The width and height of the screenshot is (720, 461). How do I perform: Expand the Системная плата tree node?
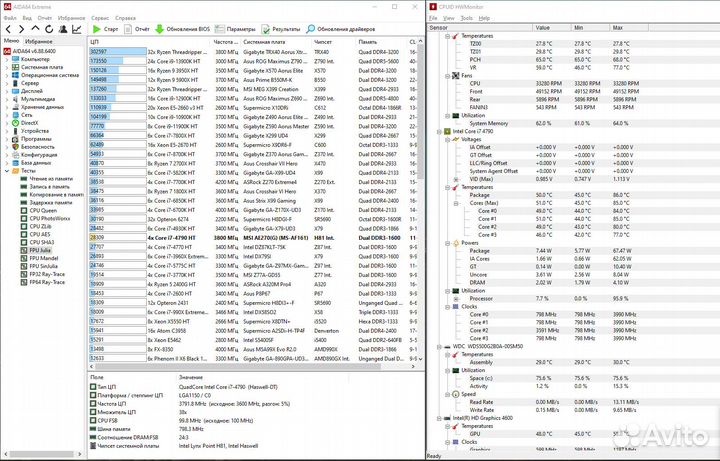pos(7,67)
